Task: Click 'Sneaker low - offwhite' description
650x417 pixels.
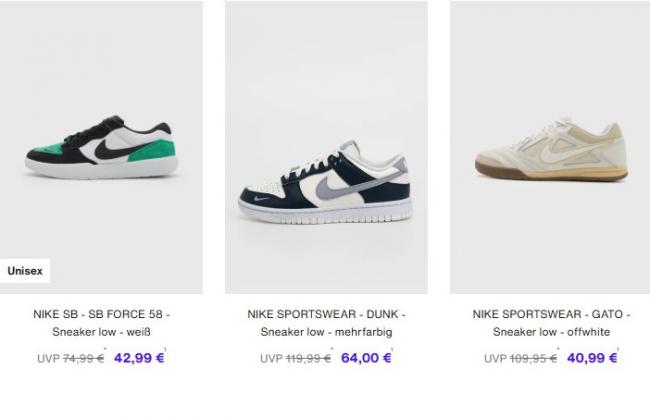Action: click(x=551, y=332)
